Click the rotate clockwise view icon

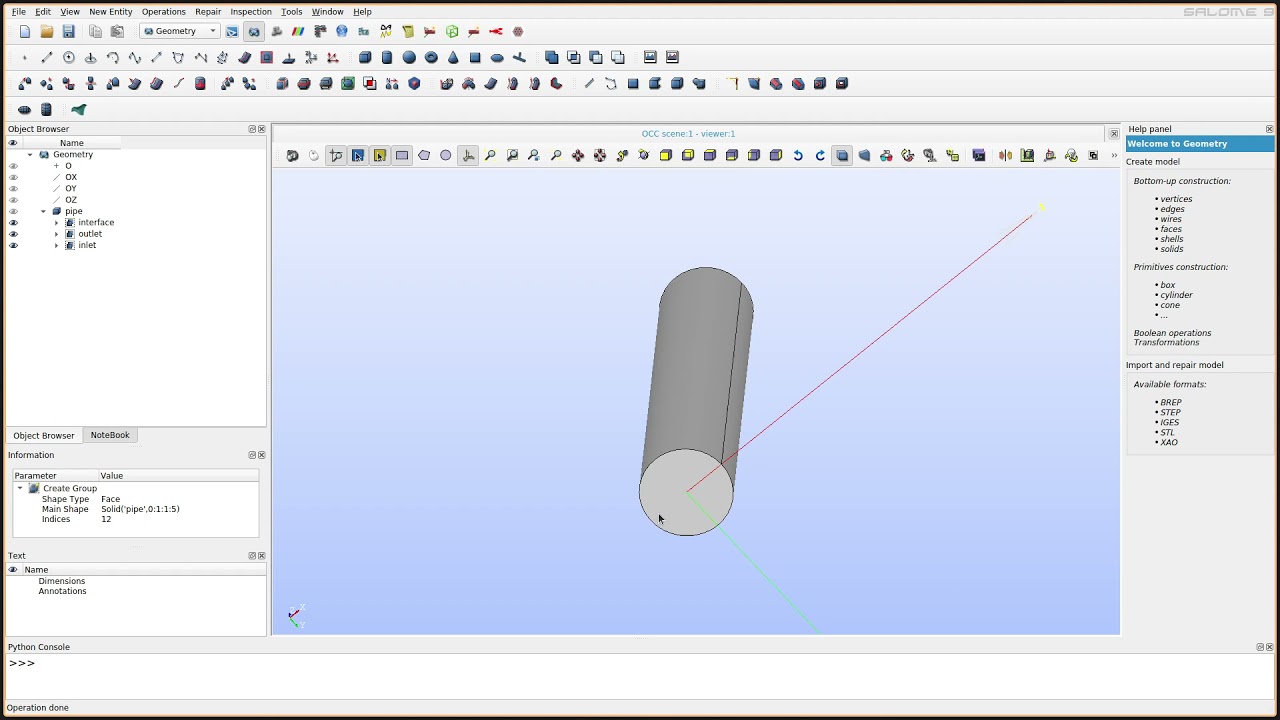820,155
